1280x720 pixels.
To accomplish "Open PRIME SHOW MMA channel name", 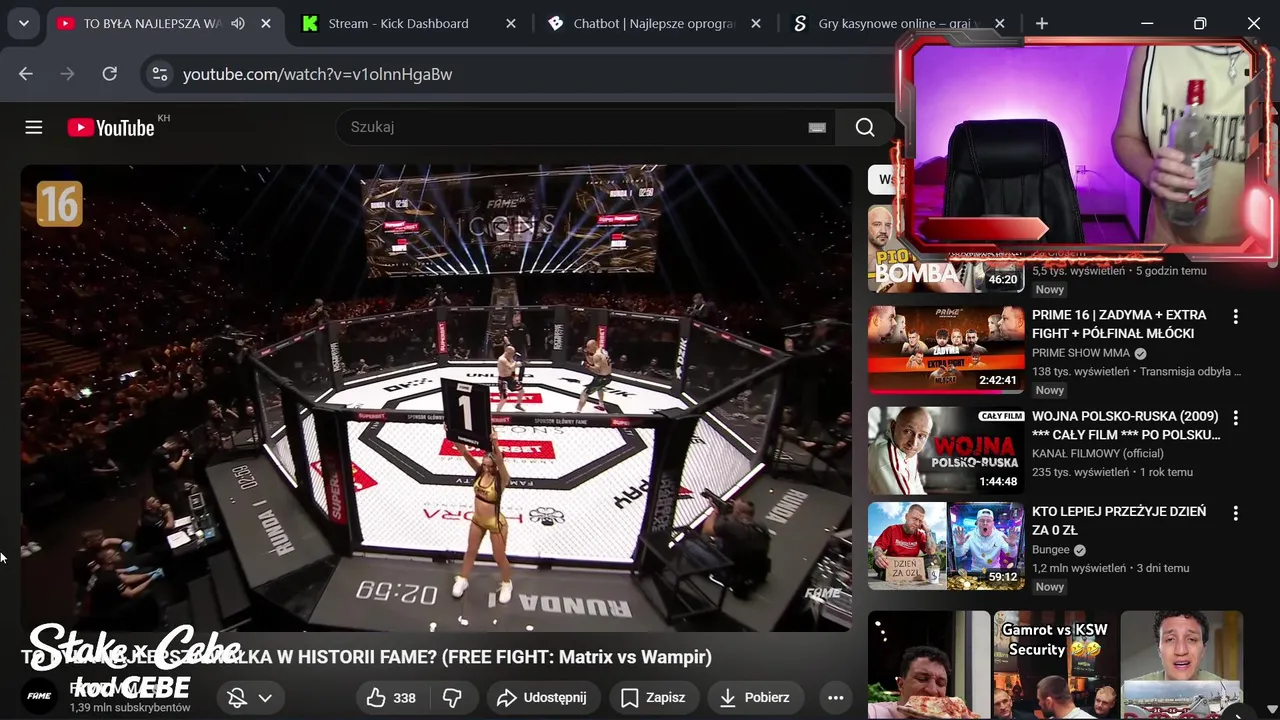I will [x=1081, y=353].
